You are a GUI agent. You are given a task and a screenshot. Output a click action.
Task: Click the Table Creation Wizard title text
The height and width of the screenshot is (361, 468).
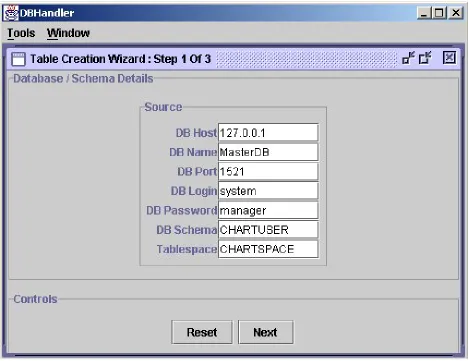121,59
